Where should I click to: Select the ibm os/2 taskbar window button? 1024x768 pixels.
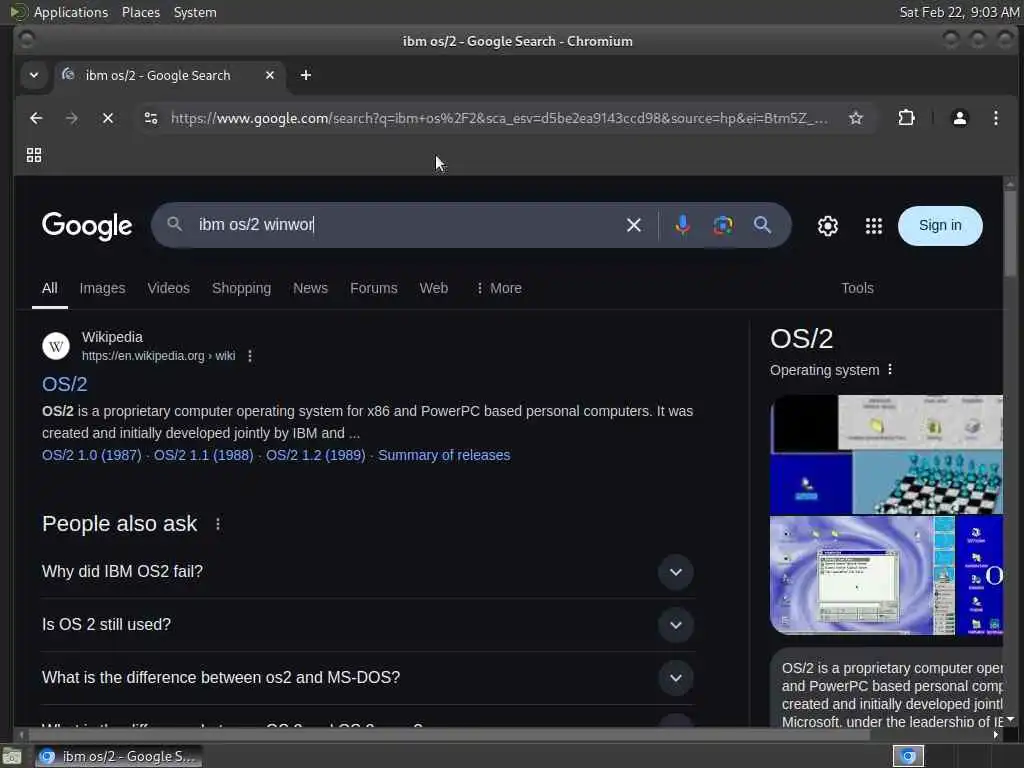118,756
